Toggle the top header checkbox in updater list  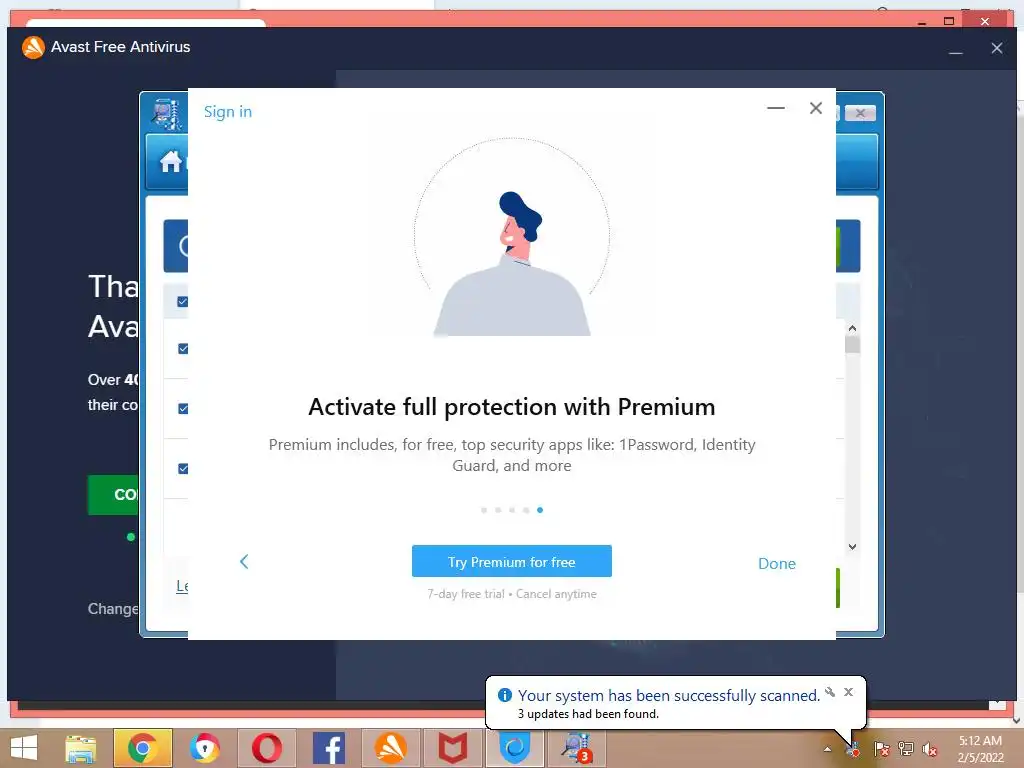pyautogui.click(x=183, y=302)
